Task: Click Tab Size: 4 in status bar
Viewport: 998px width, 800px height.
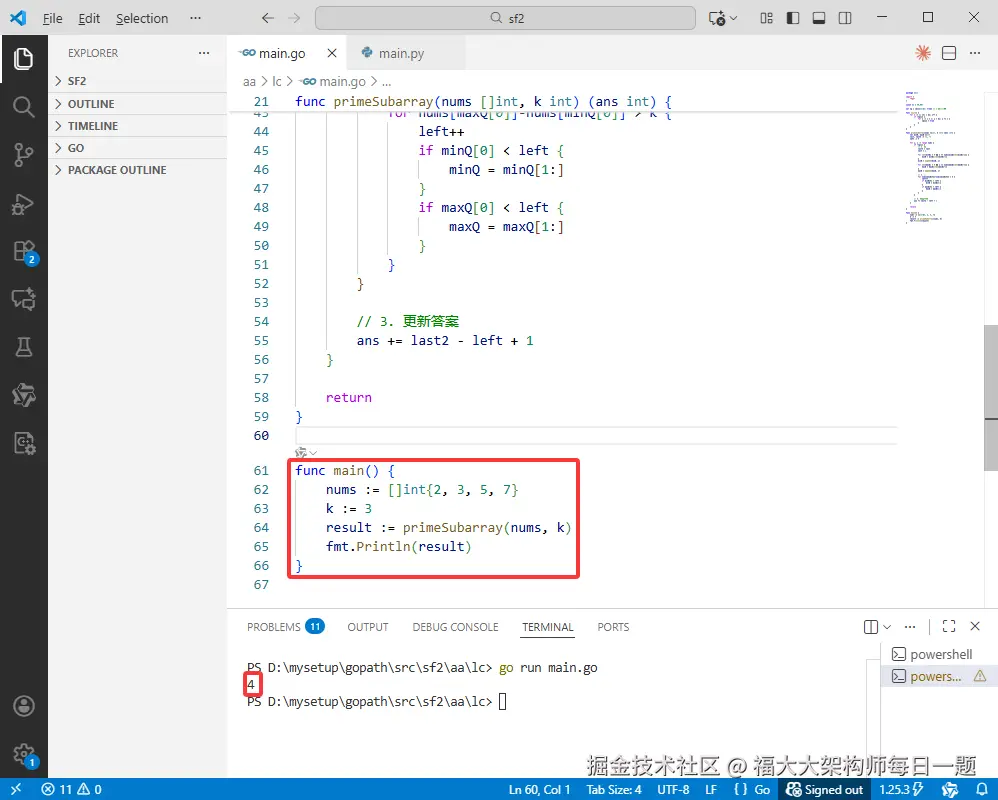Action: pos(614,789)
